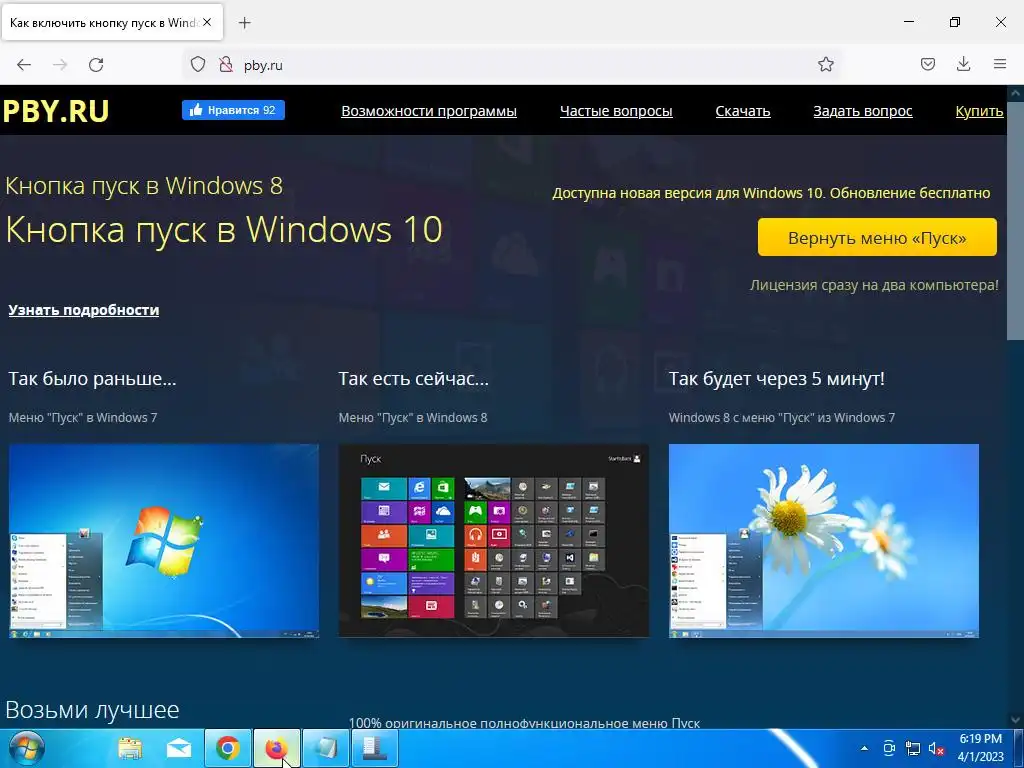Click 'Лицензия сразу на два компьютера!' text
This screenshot has height=768, width=1024.
[x=874, y=285]
